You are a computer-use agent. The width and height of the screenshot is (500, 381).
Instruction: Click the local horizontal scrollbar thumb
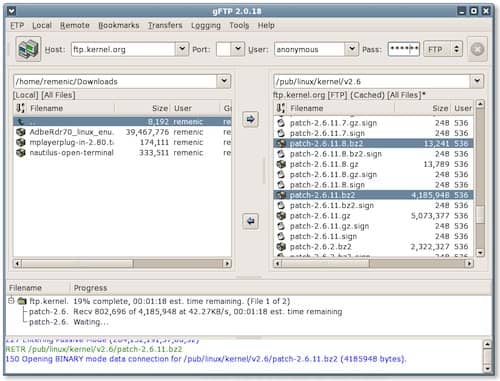click(x=77, y=264)
